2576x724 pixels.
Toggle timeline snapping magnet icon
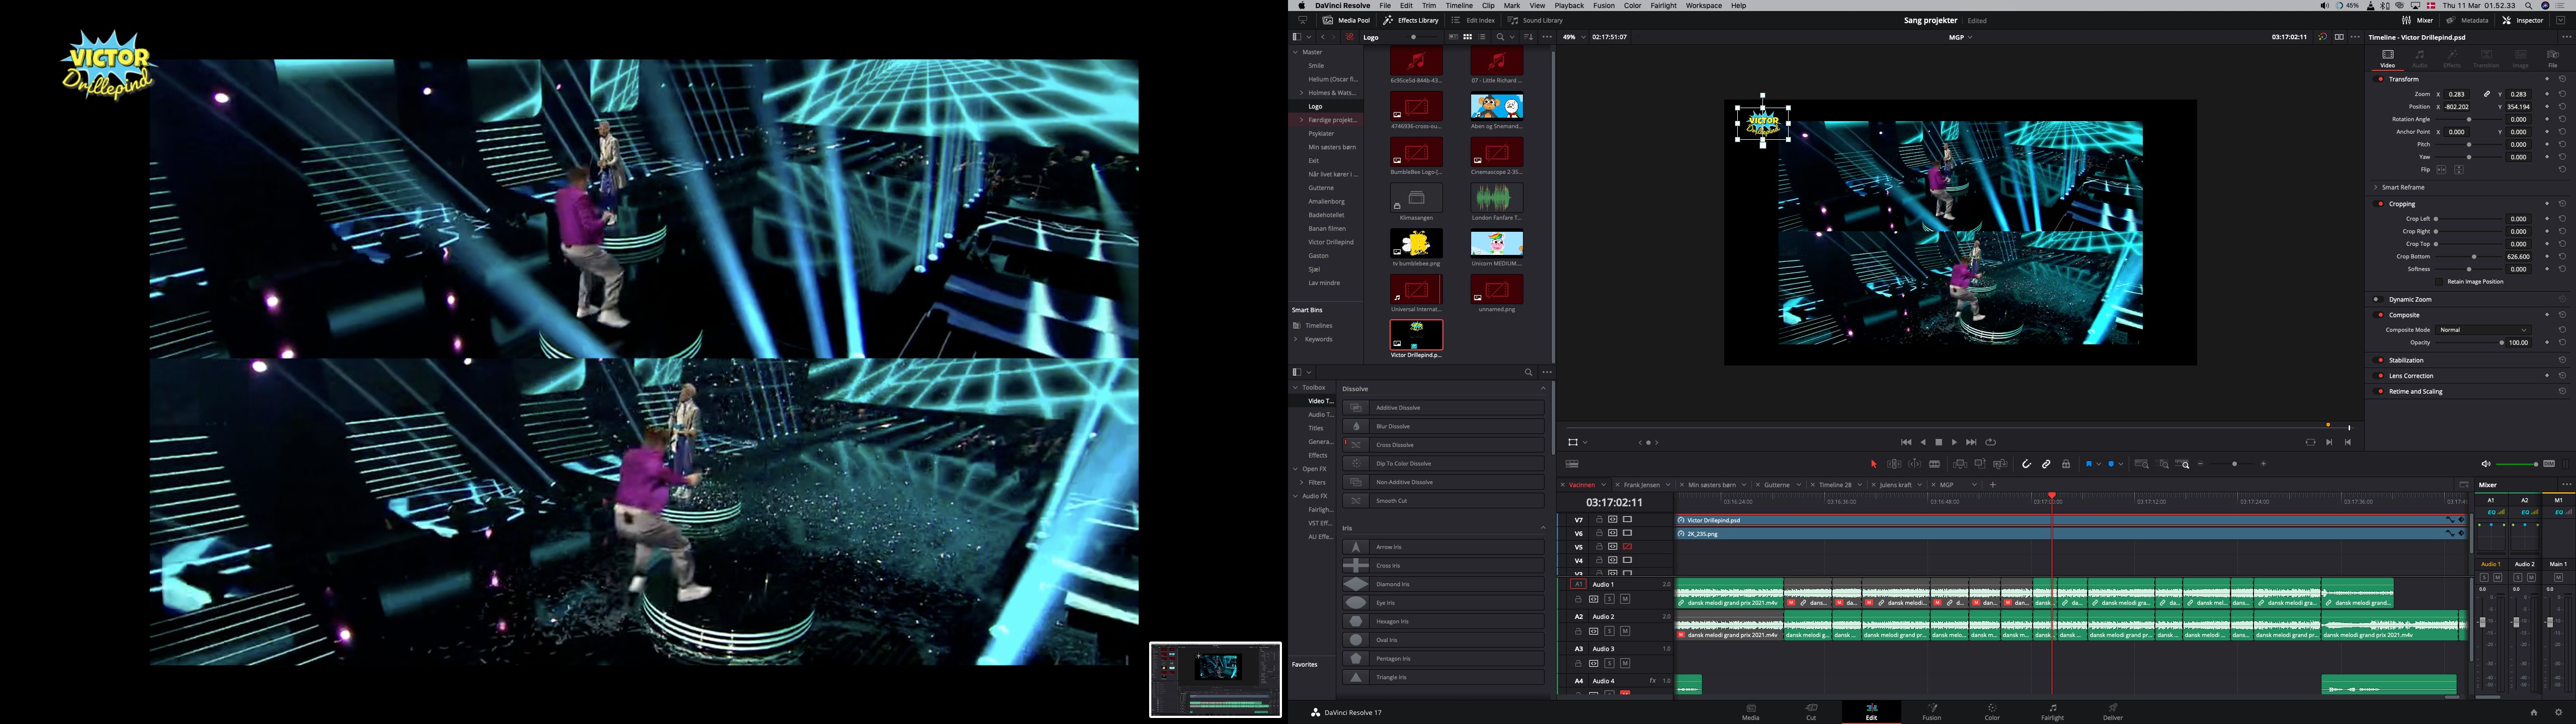(2026, 464)
